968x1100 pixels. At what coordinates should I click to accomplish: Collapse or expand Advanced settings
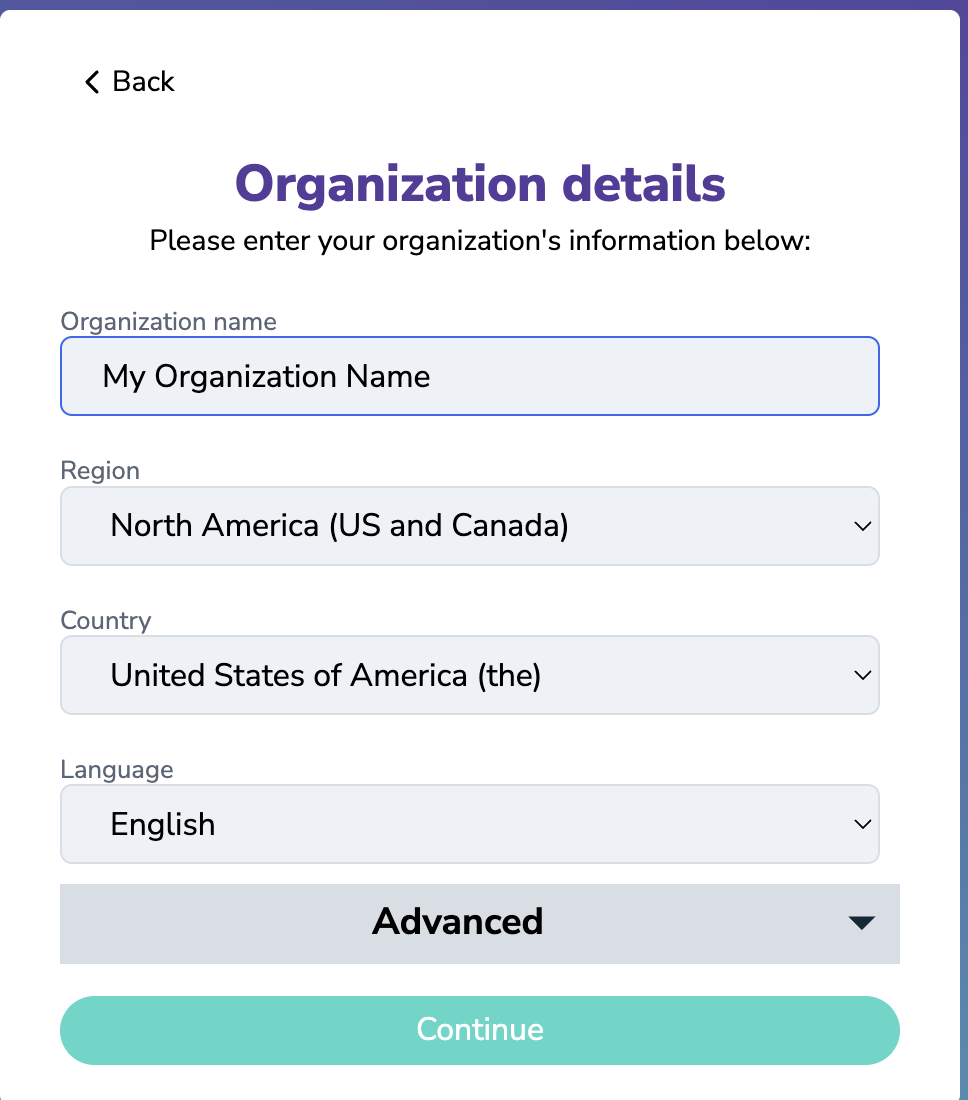[x=480, y=923]
